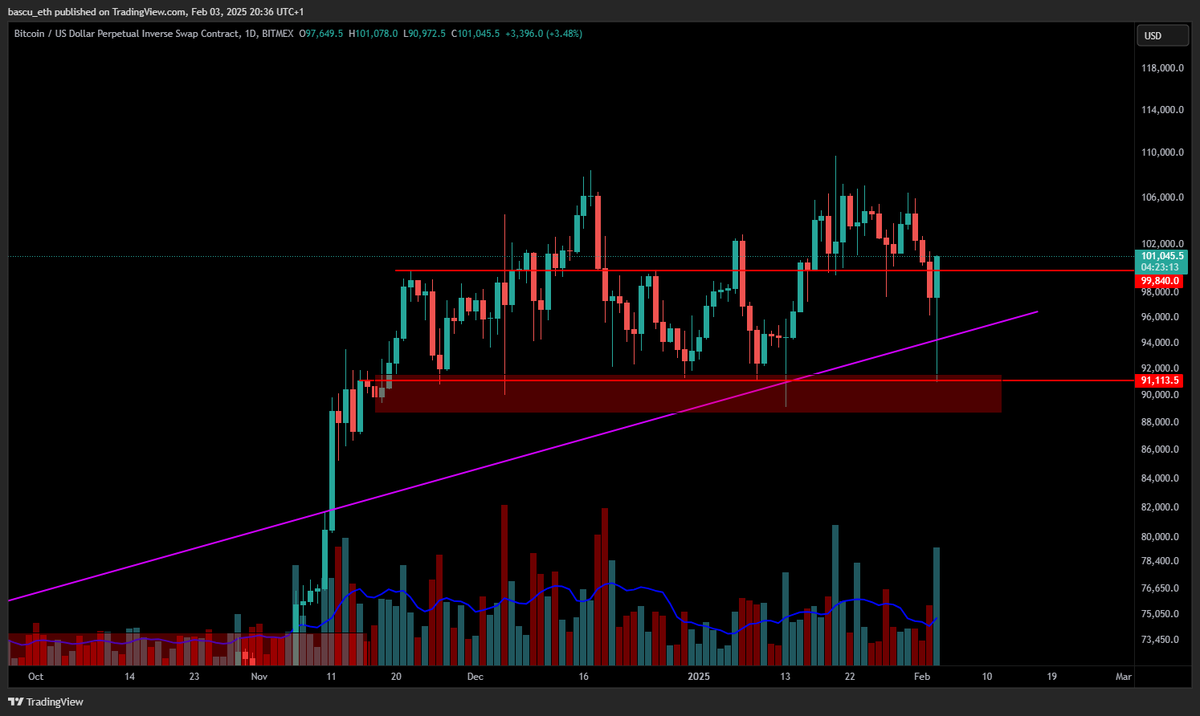Select the +3,396.0 (+3.48%) change value

545,34
